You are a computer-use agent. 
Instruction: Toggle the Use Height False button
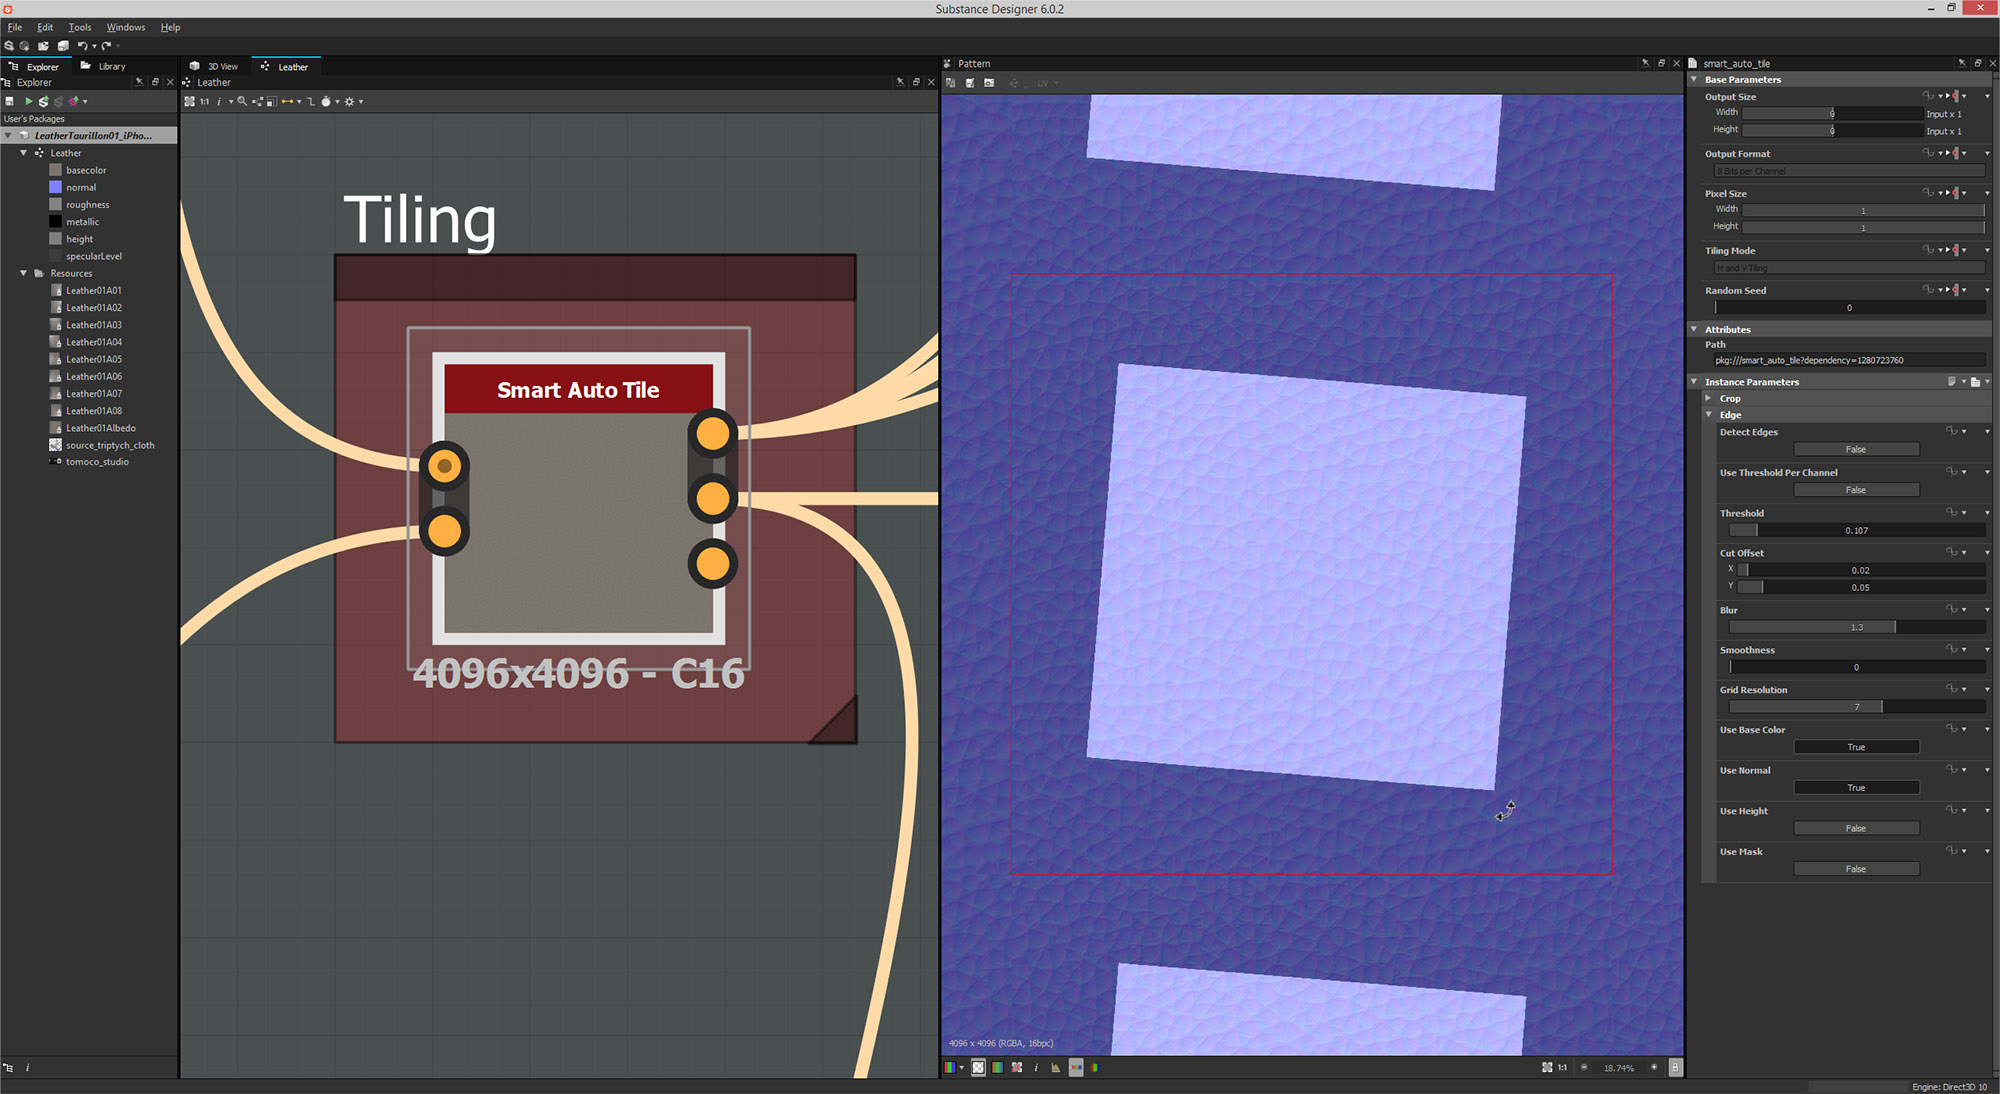click(x=1856, y=828)
